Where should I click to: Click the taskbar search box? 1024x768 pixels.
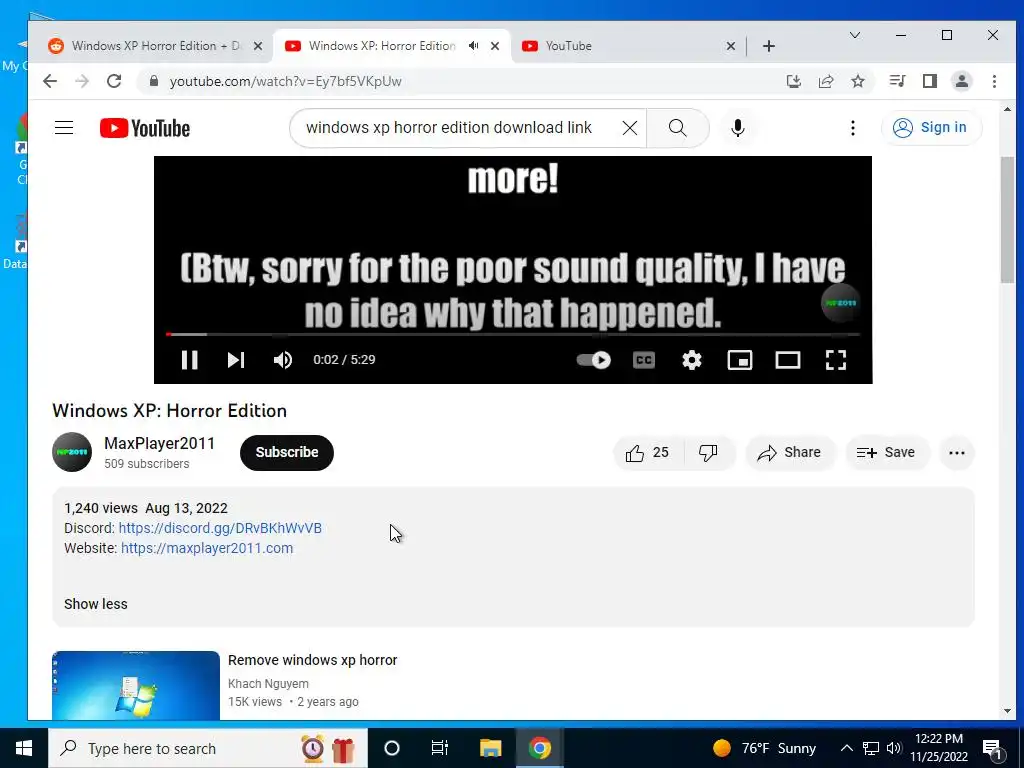208,748
